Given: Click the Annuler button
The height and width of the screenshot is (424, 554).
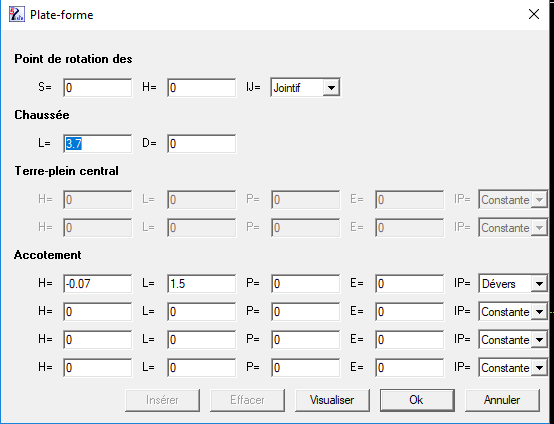Looking at the screenshot, I should point(502,400).
